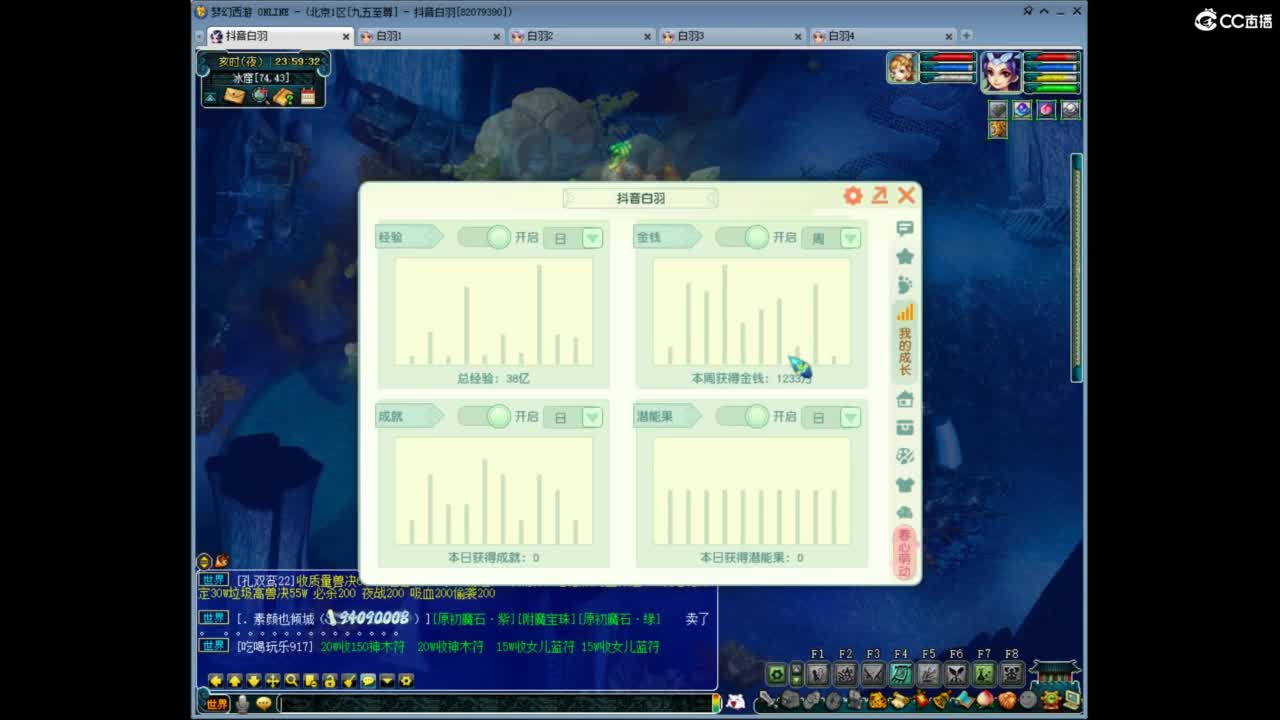
Task: Click the 成就 section label
Action: coord(409,416)
